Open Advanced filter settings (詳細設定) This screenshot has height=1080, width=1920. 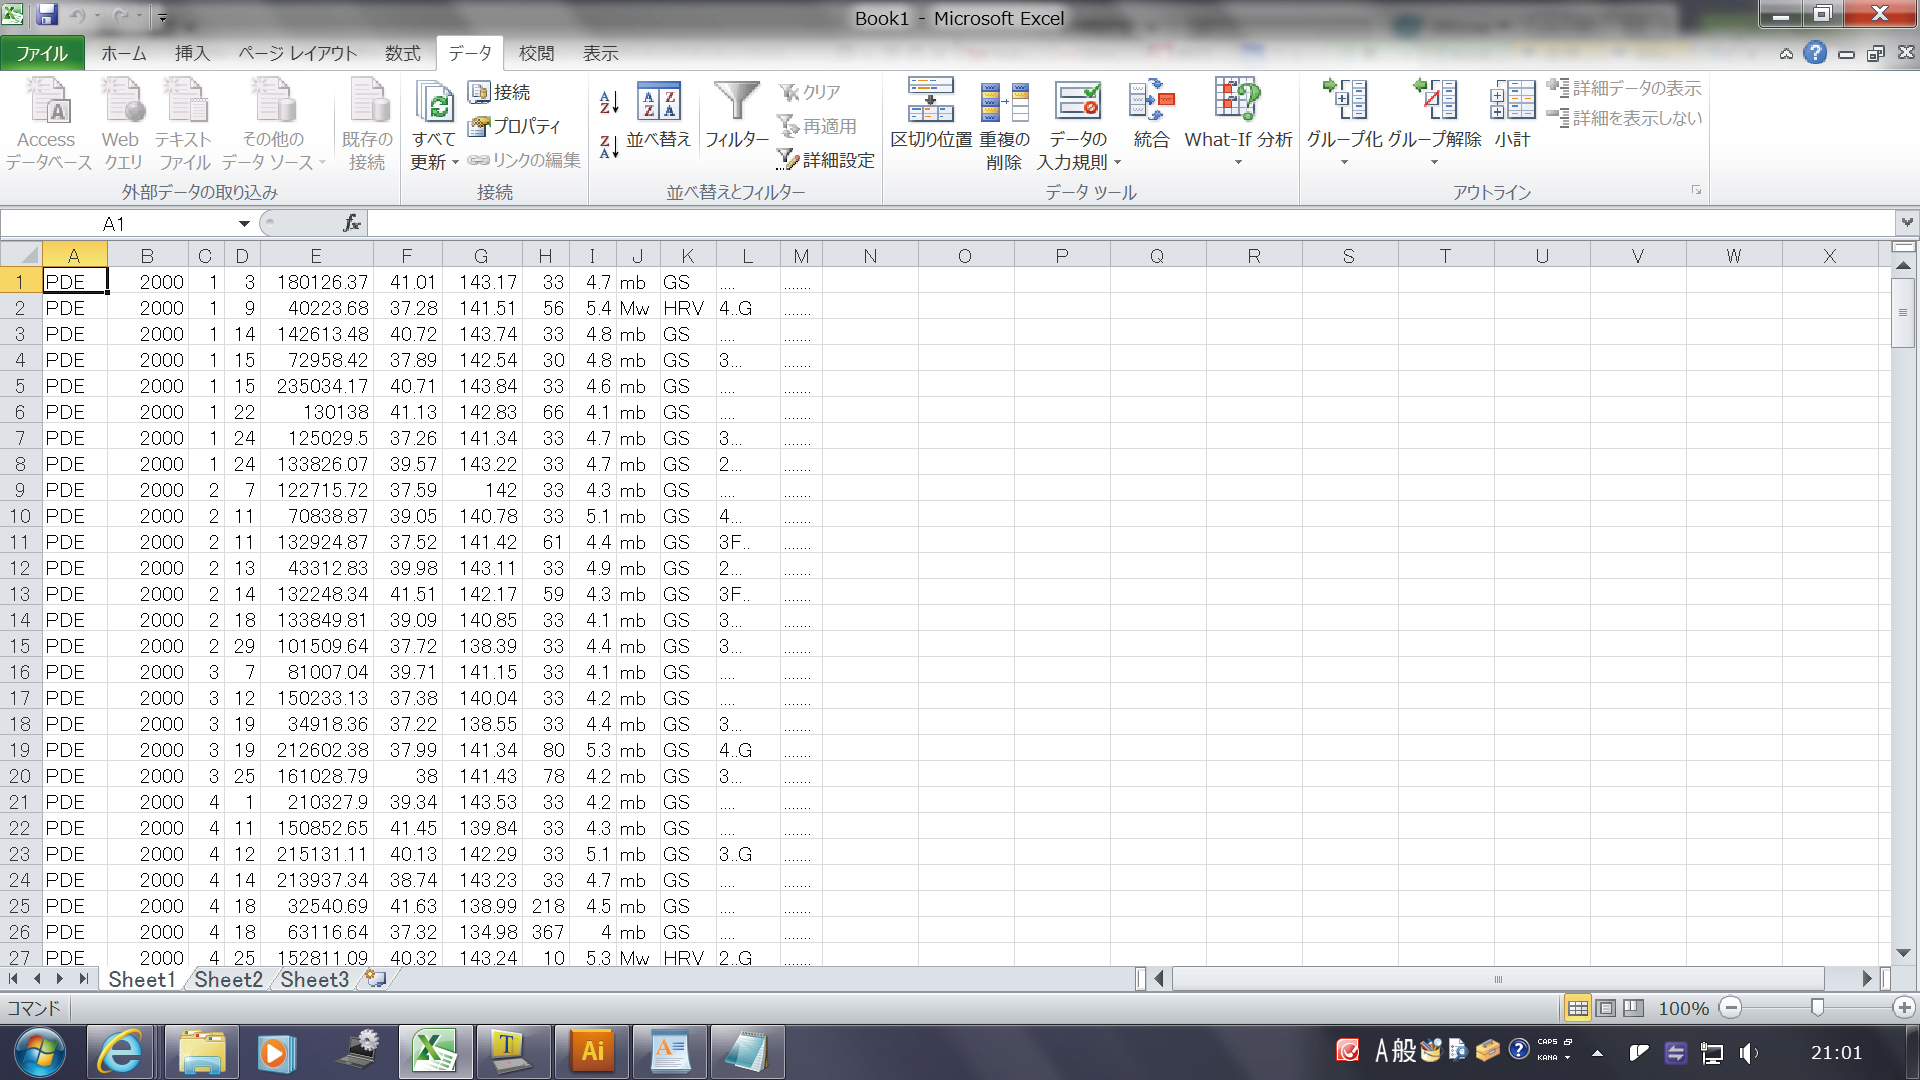[x=826, y=160]
